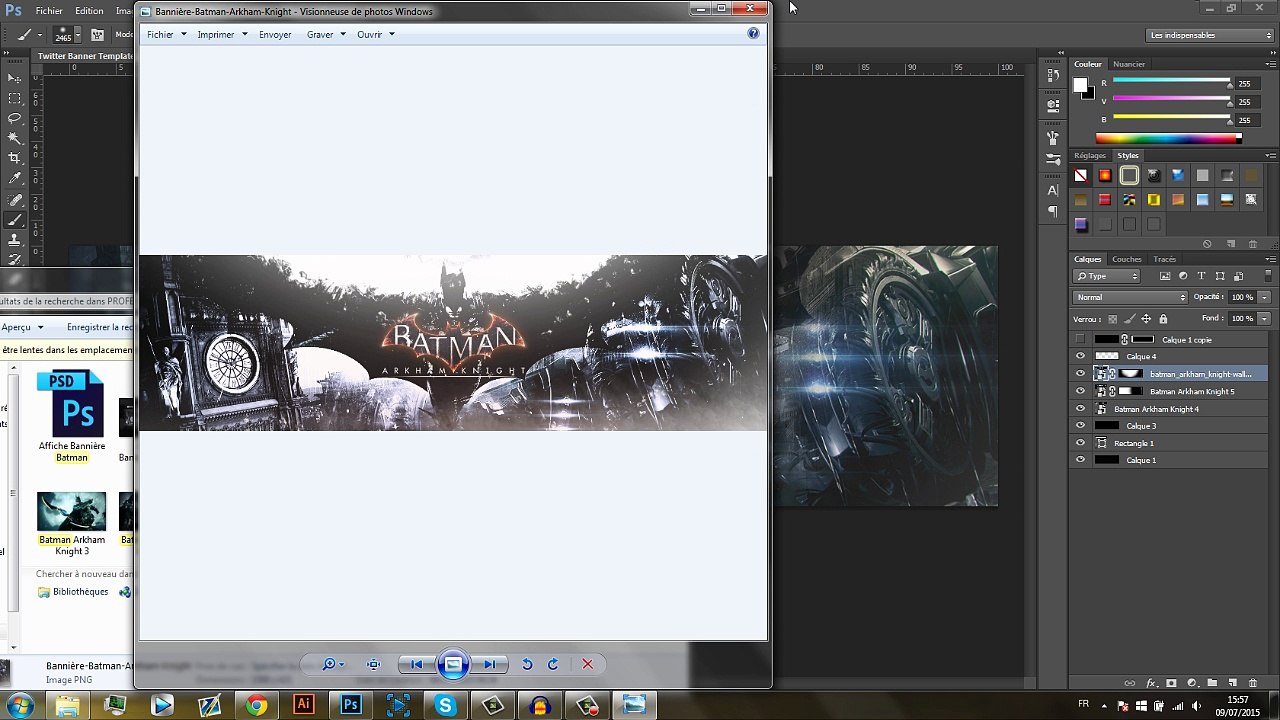This screenshot has height=720, width=1280.
Task: Hide the Batman Arkham Knight 5 layer
Action: tap(1080, 391)
